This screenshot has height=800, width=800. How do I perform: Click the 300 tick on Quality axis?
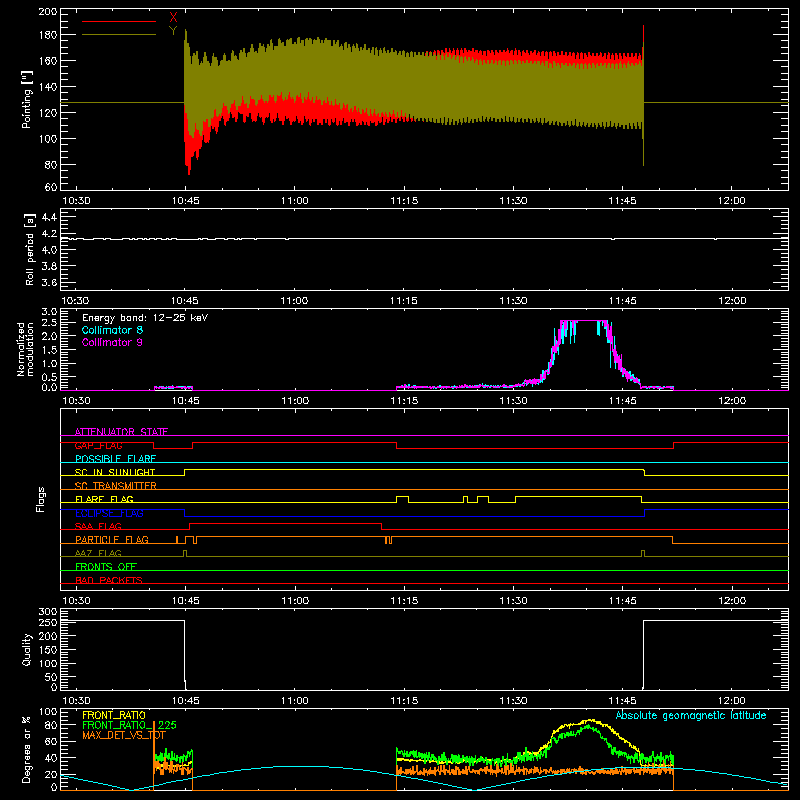tap(47, 612)
